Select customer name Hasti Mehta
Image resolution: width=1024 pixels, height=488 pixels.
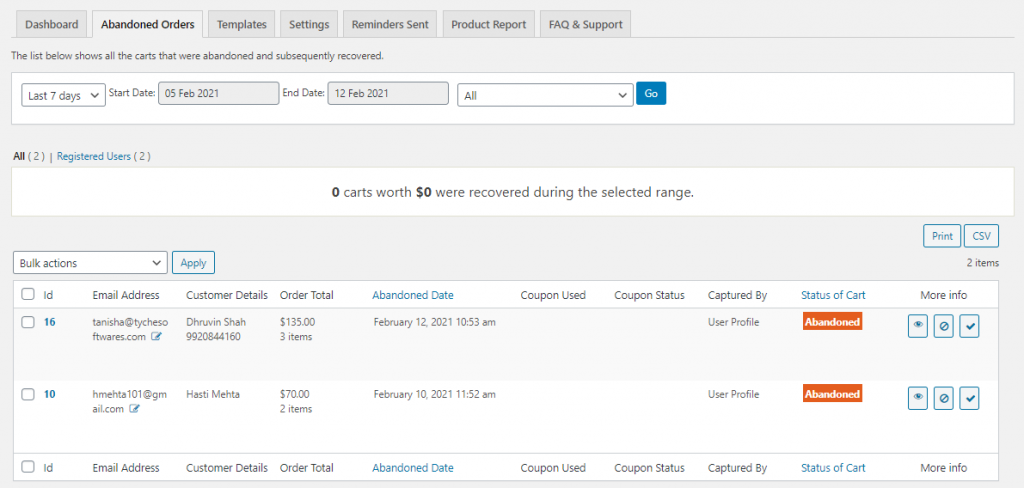point(213,394)
